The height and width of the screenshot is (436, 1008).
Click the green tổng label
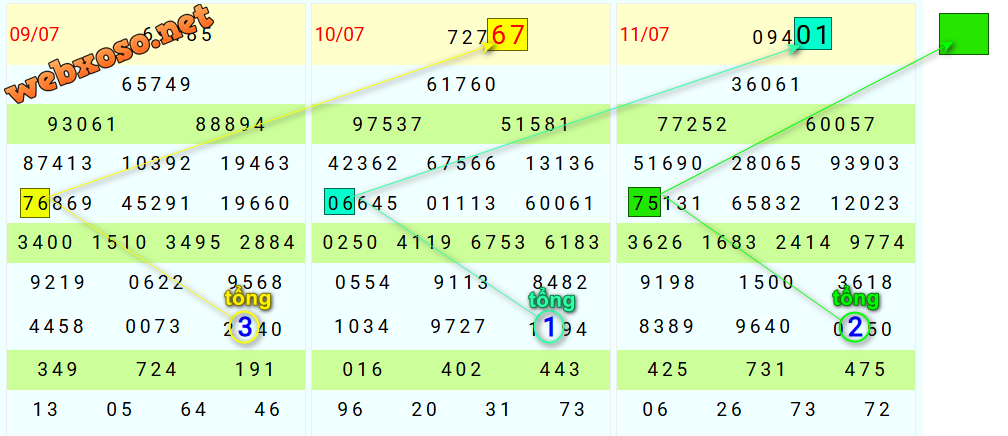pyautogui.click(x=856, y=298)
